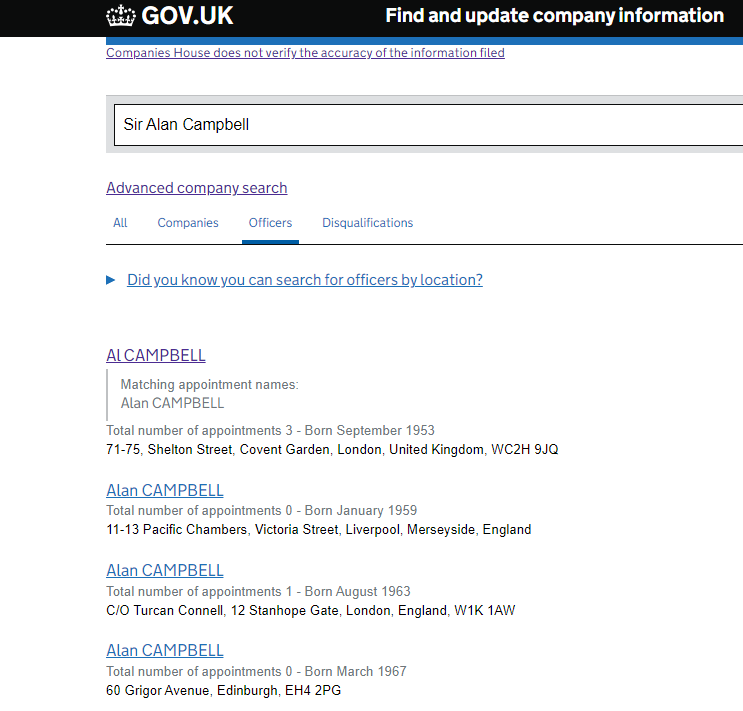Open the Al CAMPBELL officer result
743x711 pixels.
156,356
